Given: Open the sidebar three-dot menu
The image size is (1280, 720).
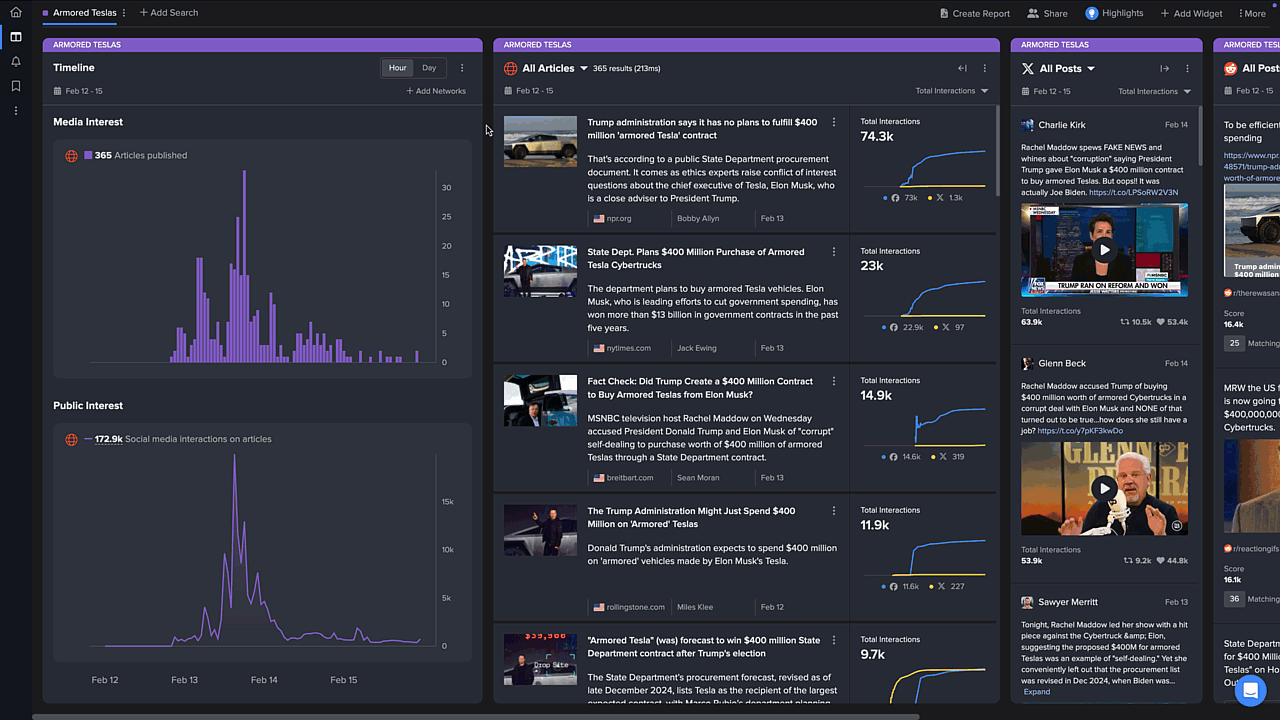Looking at the screenshot, I should click(15, 111).
